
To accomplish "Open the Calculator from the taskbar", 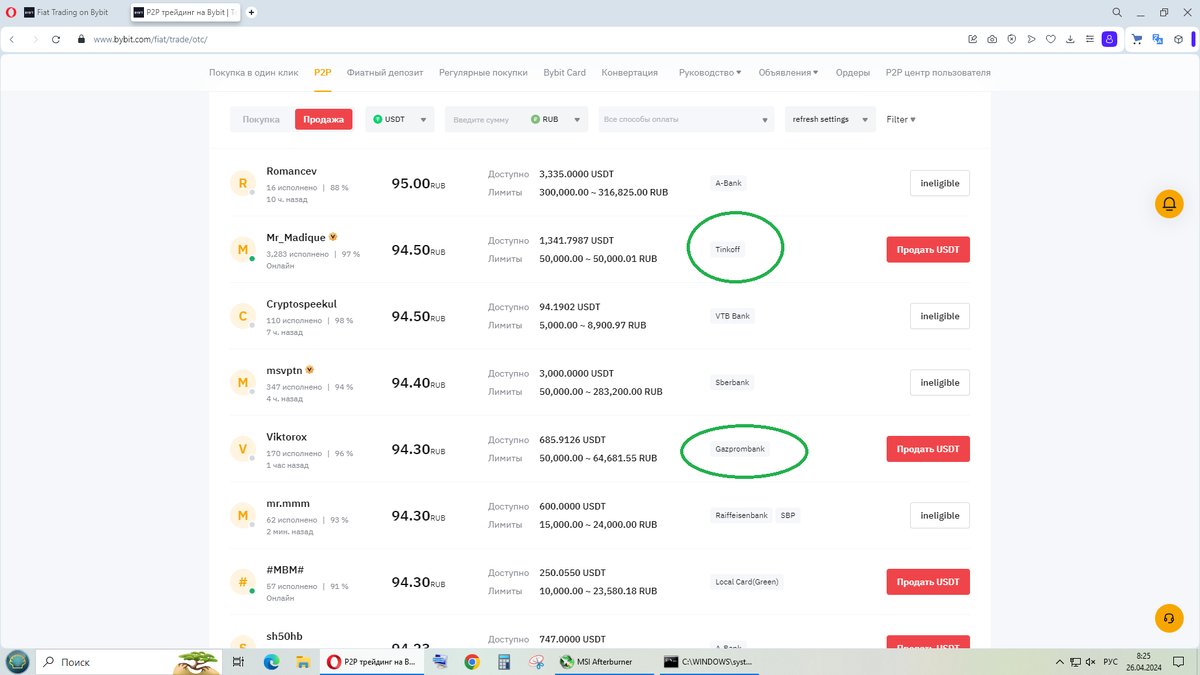I will [504, 662].
